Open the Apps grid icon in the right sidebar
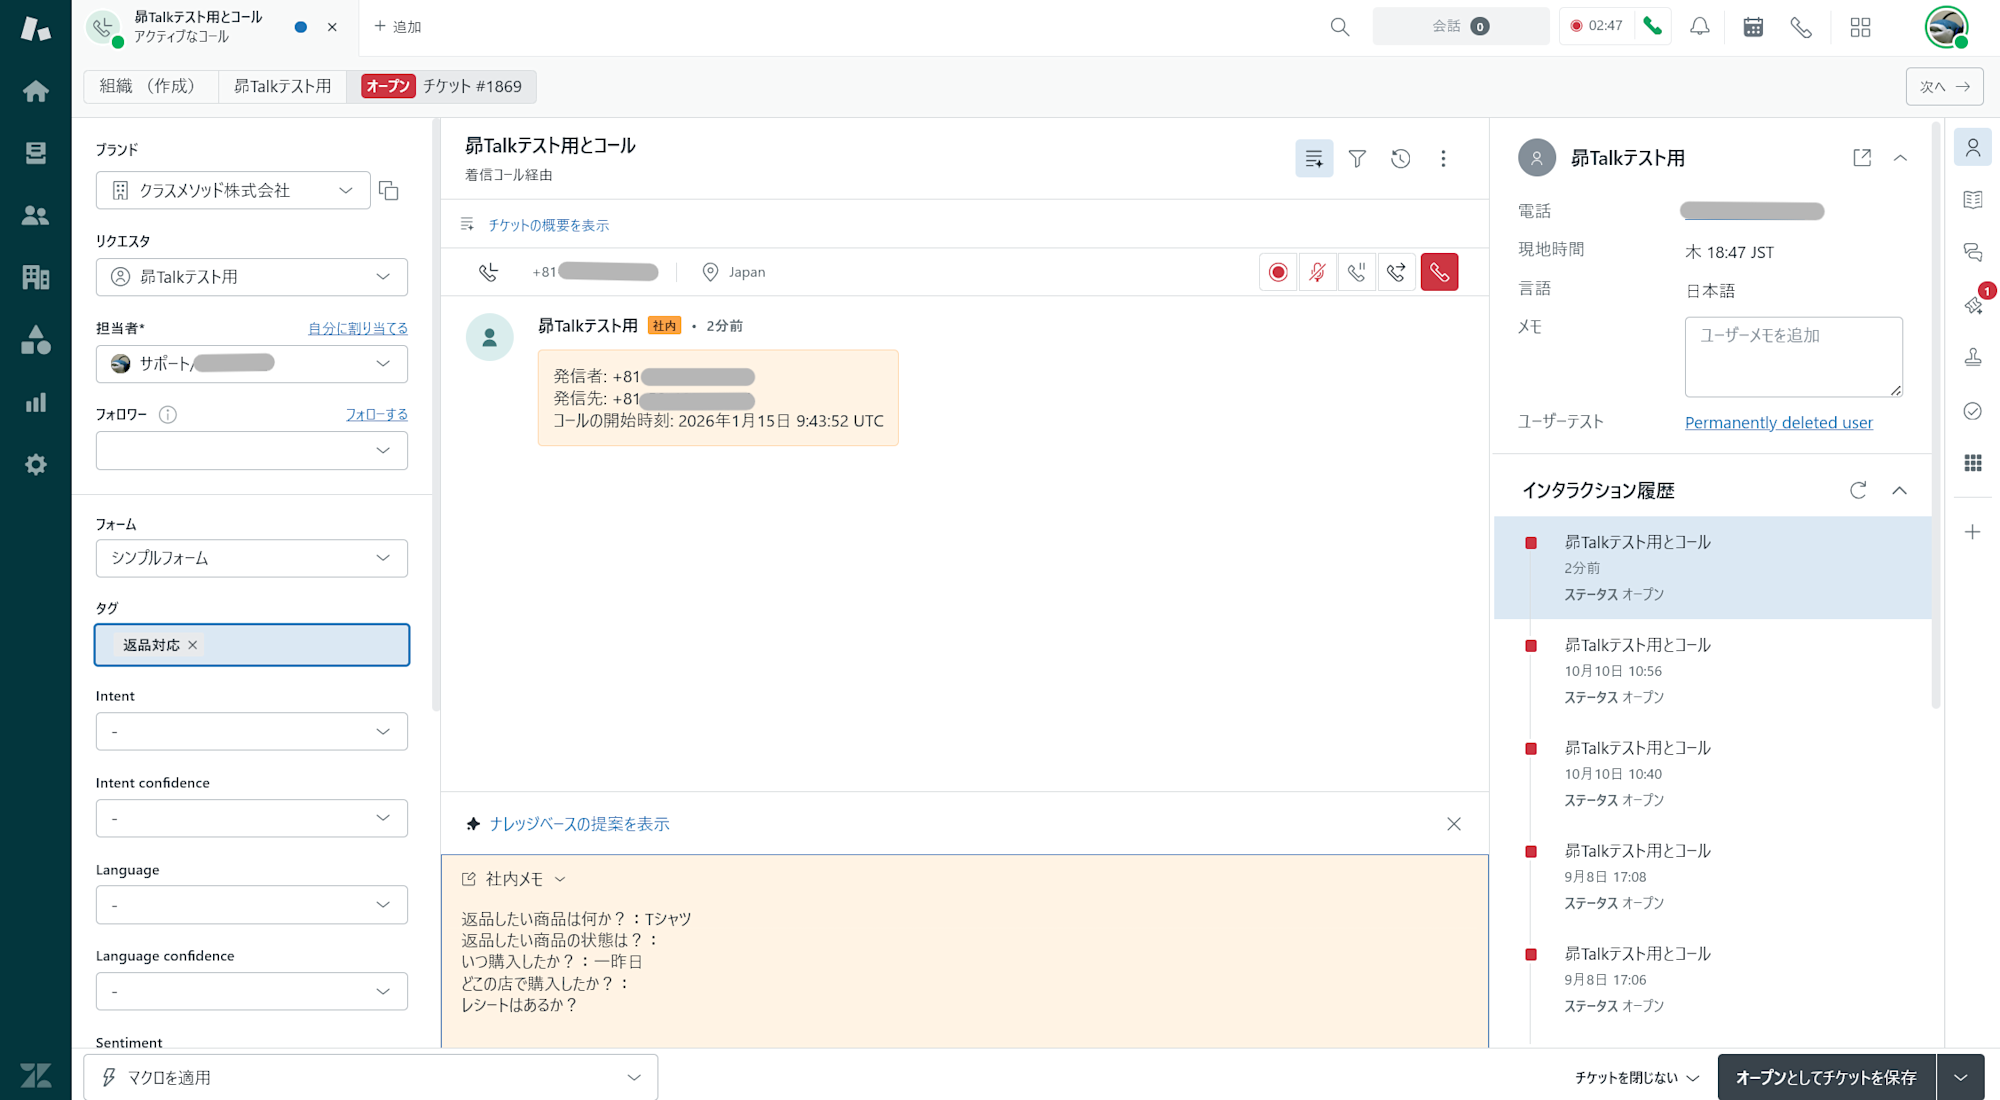The height and width of the screenshot is (1100, 2000). pyautogui.click(x=1972, y=463)
